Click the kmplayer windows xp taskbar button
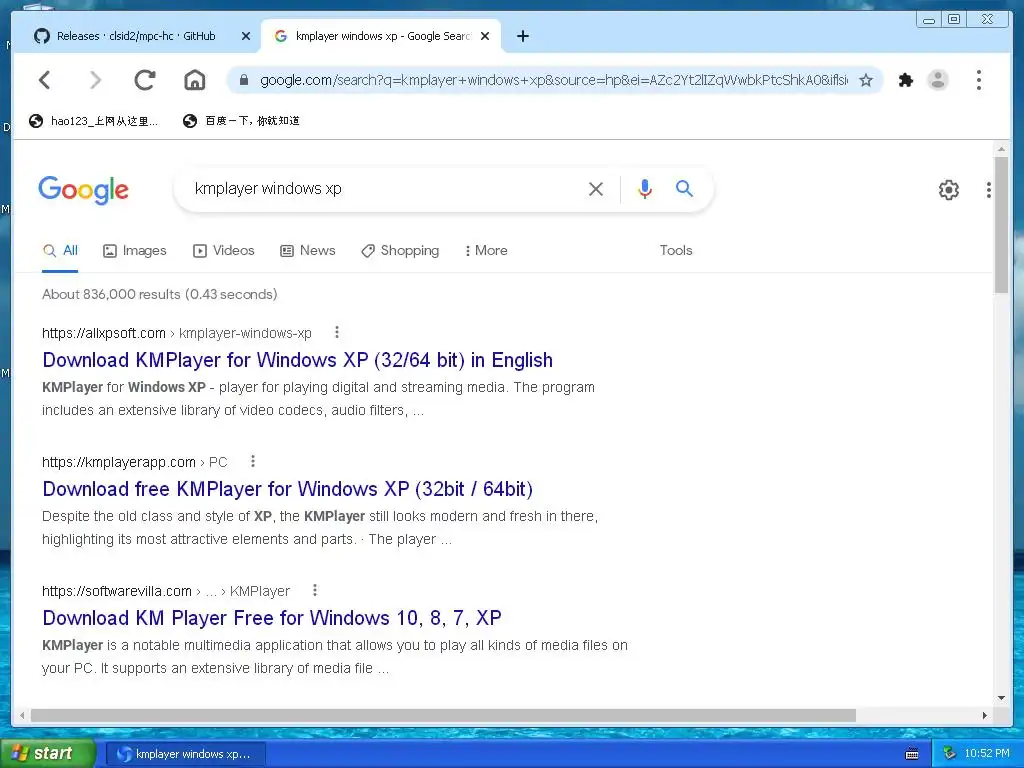Image resolution: width=1024 pixels, height=768 pixels. coord(185,754)
